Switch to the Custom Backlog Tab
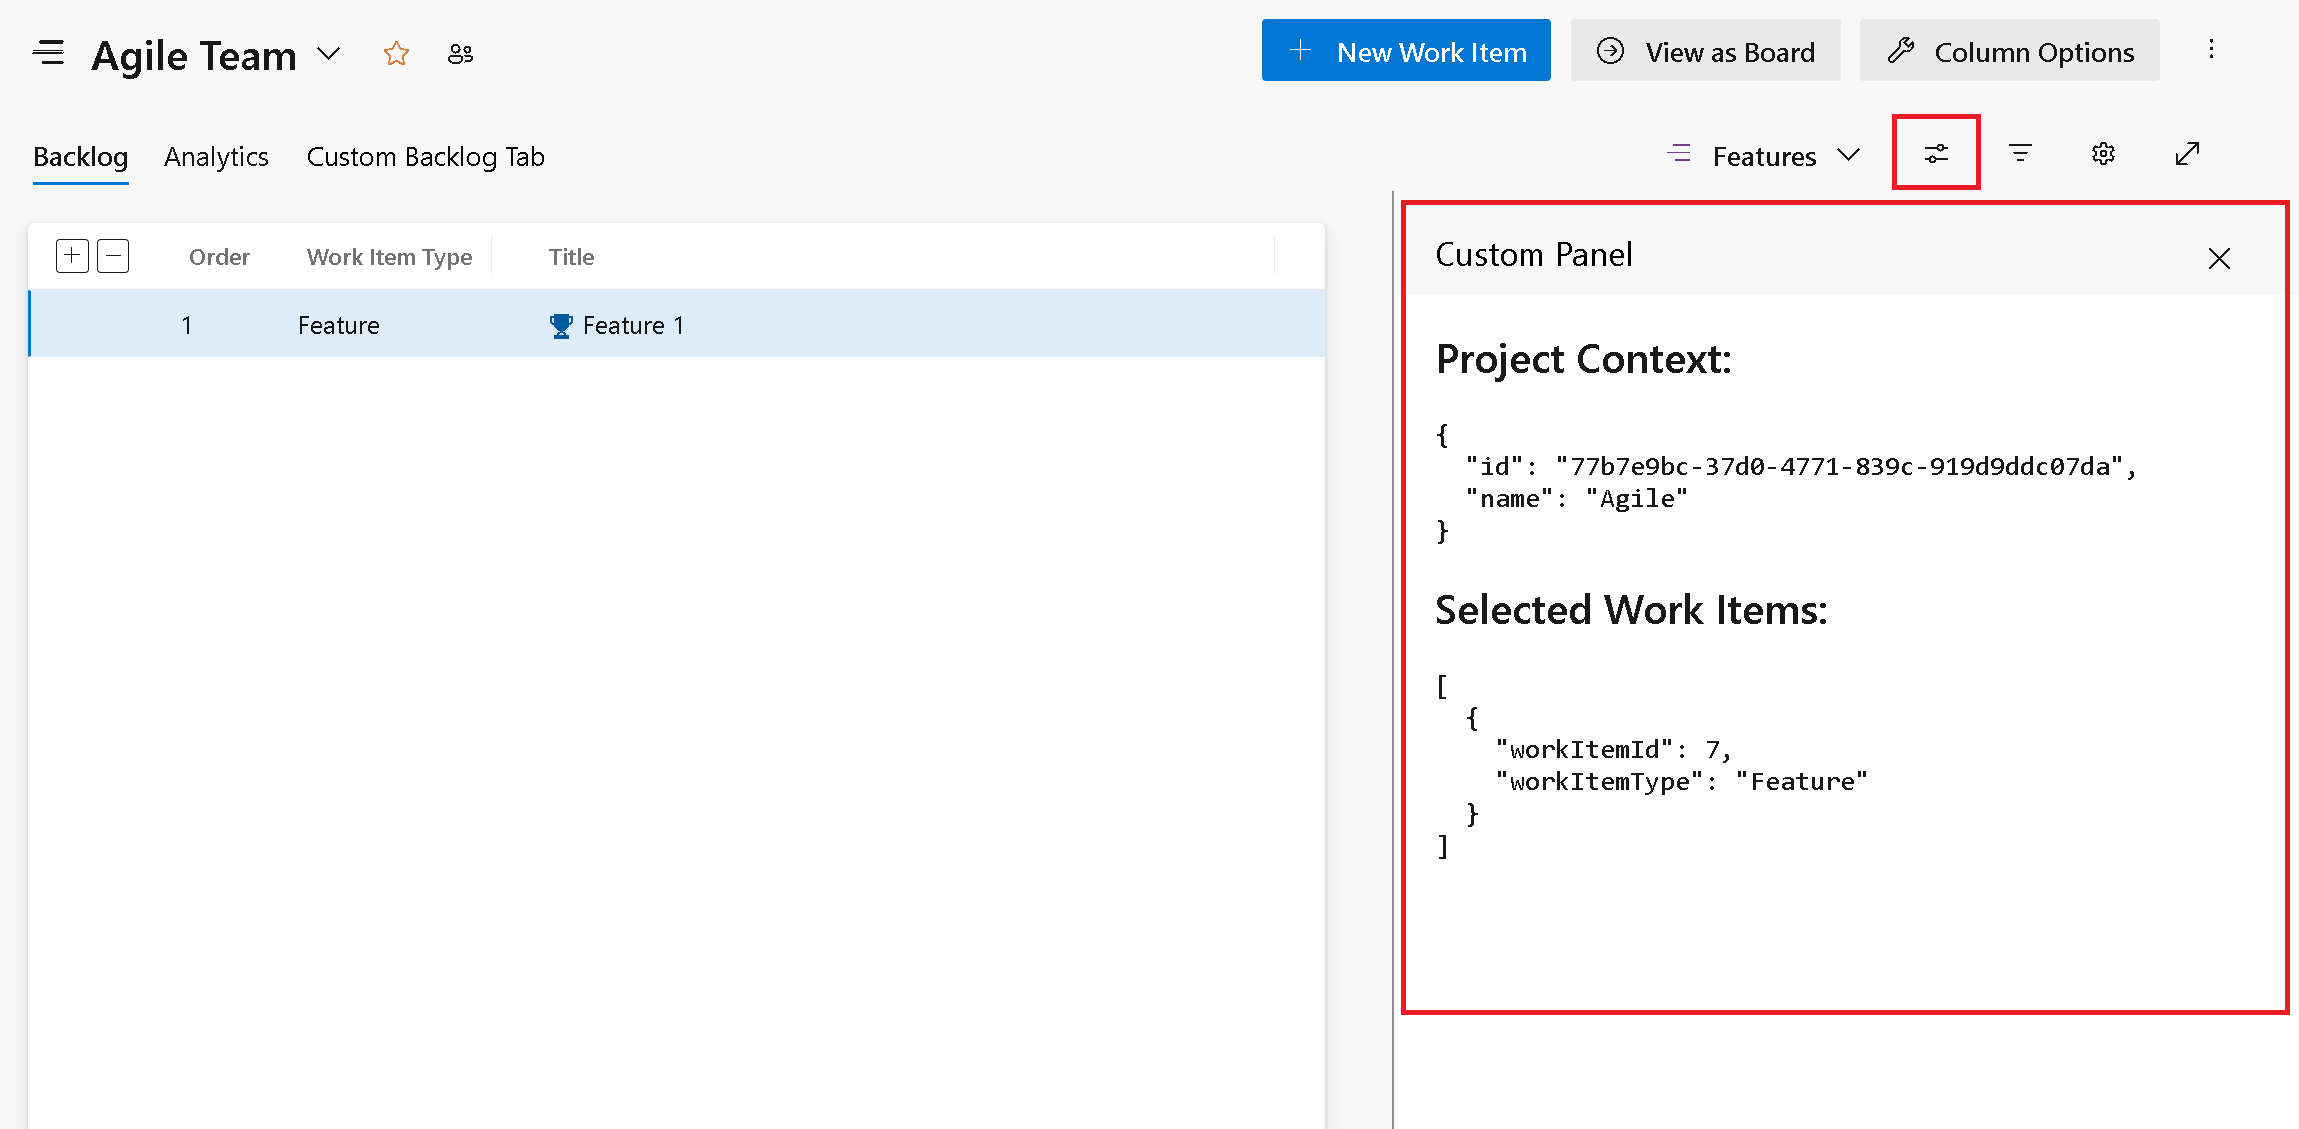The height and width of the screenshot is (1129, 2299). 425,154
